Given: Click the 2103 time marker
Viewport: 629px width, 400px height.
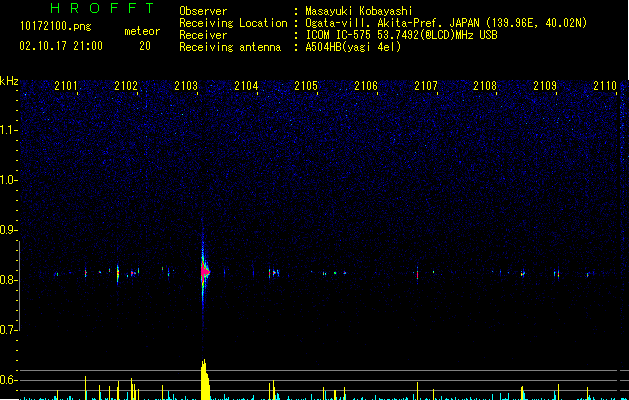Looking at the screenshot, I should [186, 86].
